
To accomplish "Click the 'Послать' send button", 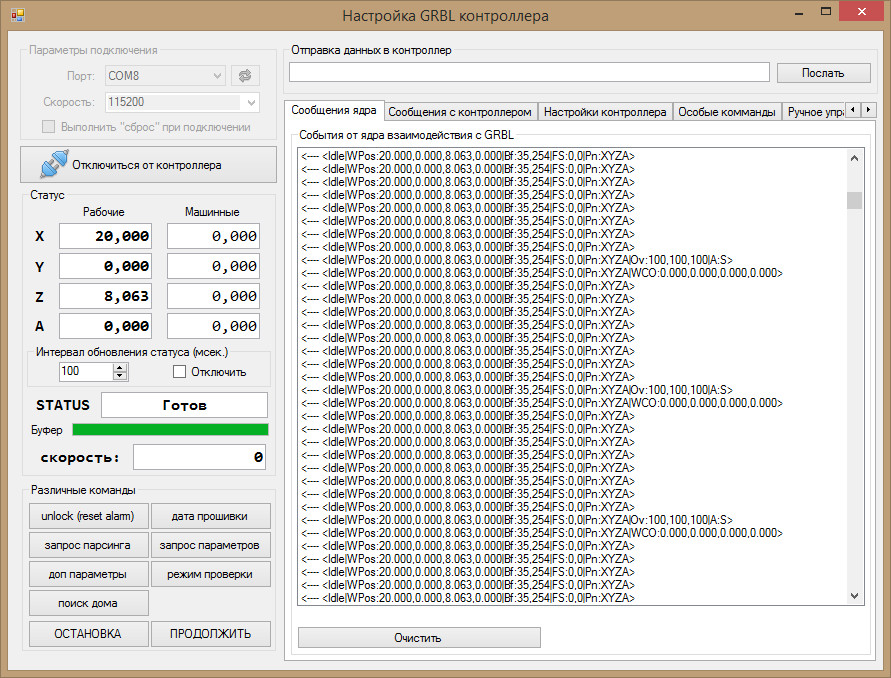I will pos(823,73).
